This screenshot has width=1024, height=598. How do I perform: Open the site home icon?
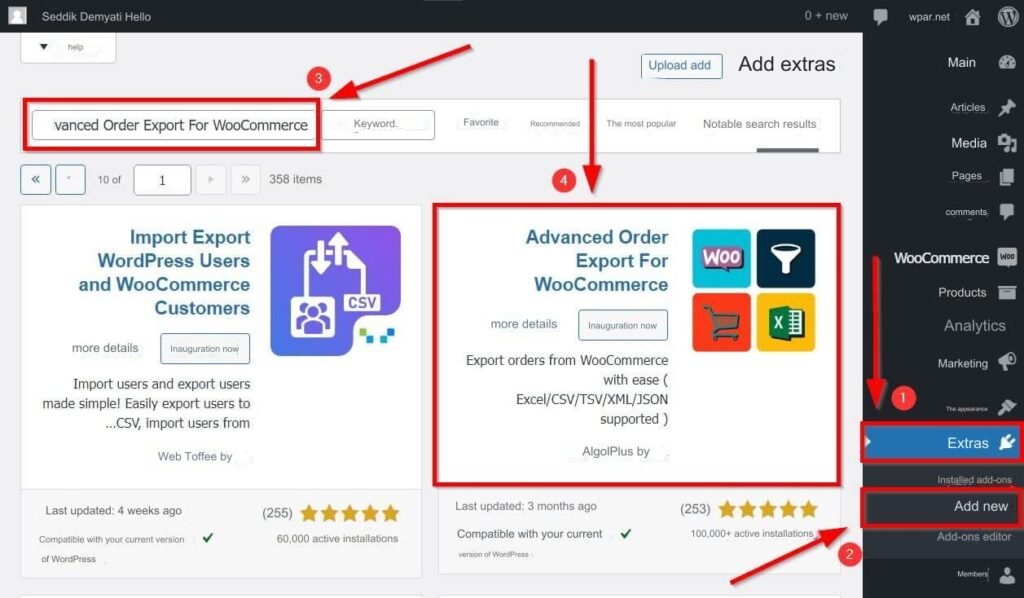(972, 17)
